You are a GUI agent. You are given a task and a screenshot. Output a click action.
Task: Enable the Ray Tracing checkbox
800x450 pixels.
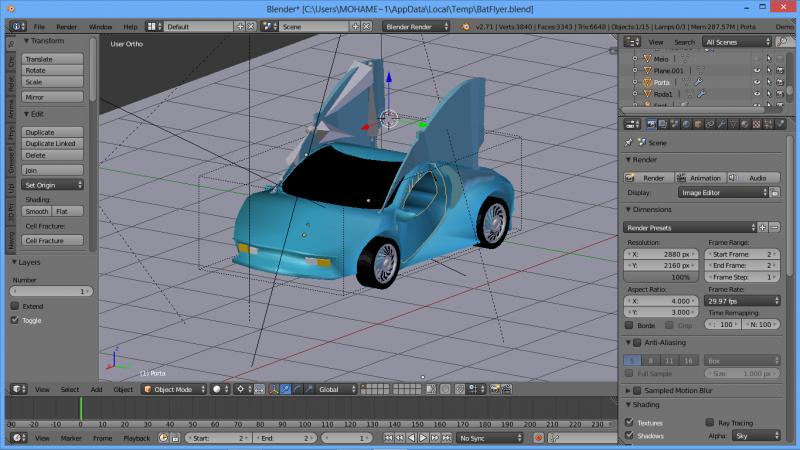coord(710,423)
